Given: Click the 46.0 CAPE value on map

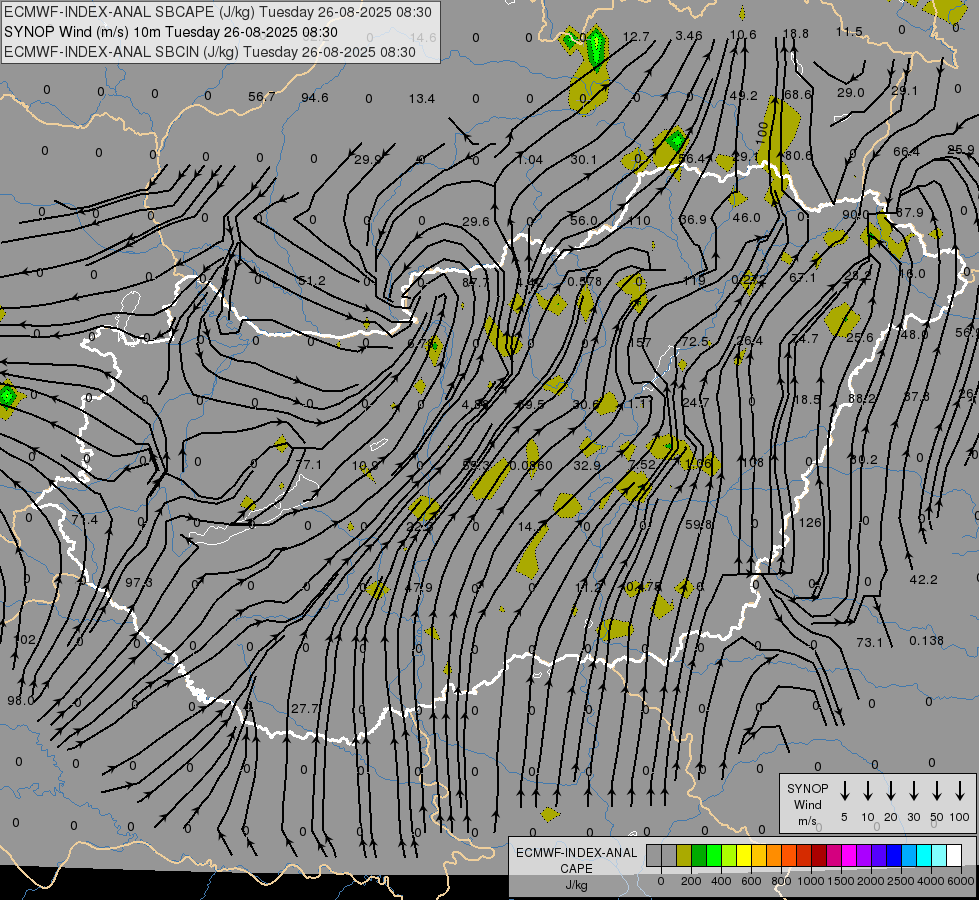Looking at the screenshot, I should (x=747, y=217).
